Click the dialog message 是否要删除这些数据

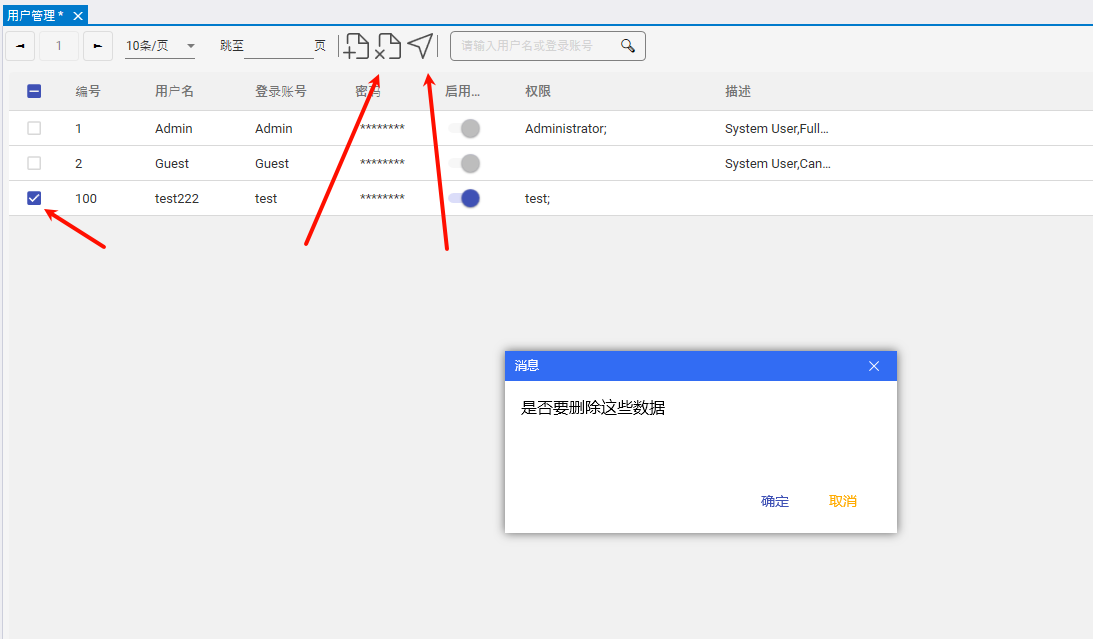593,408
